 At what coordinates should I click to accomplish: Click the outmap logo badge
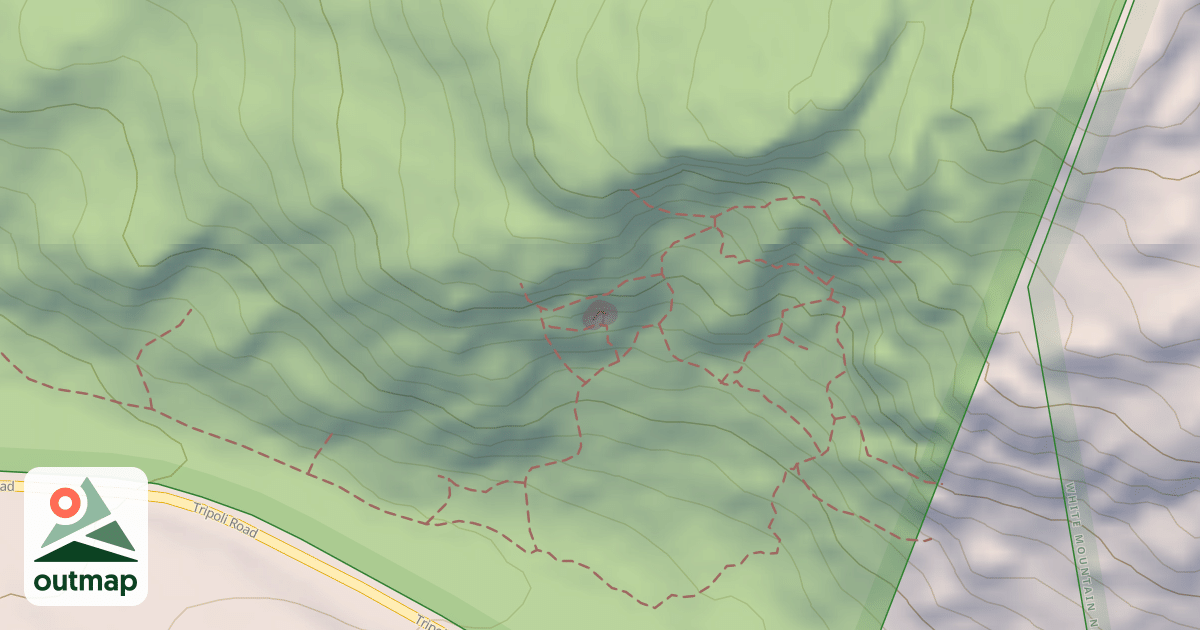pyautogui.click(x=86, y=536)
